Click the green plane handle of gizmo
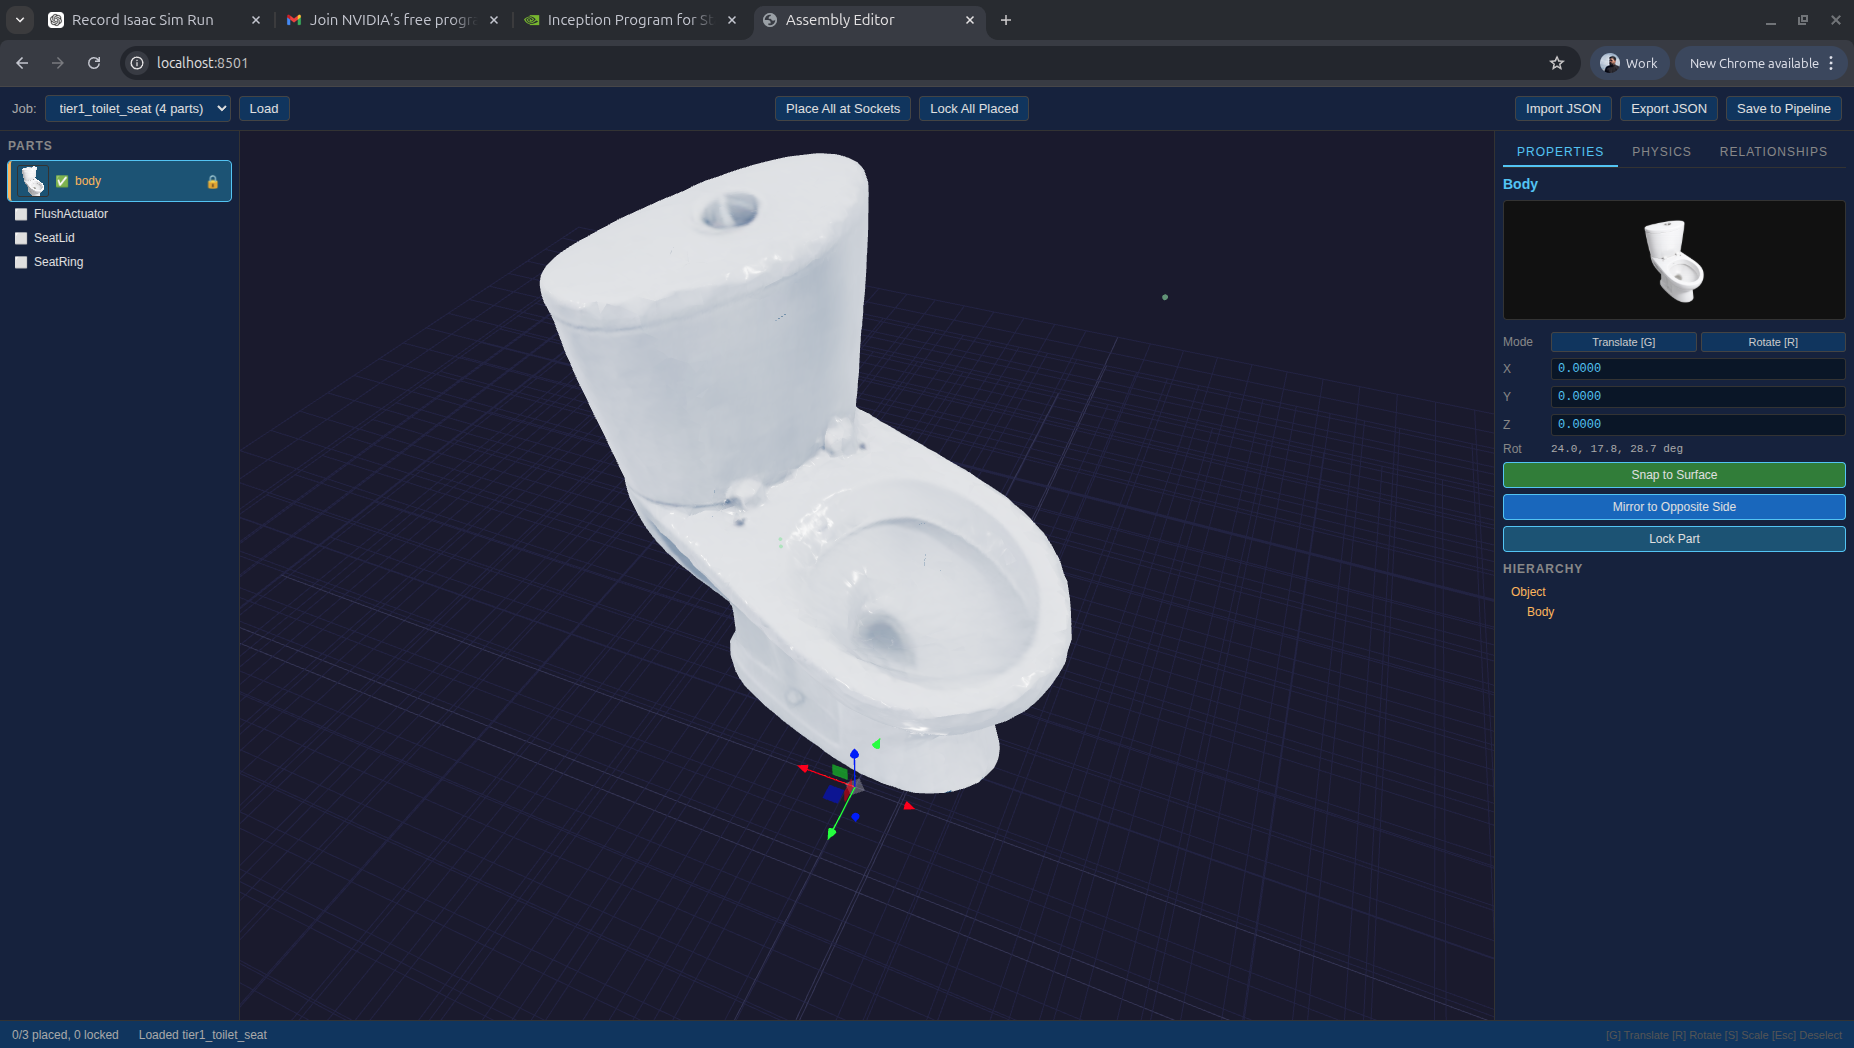Screen dimensions: 1854x1048 [840, 772]
